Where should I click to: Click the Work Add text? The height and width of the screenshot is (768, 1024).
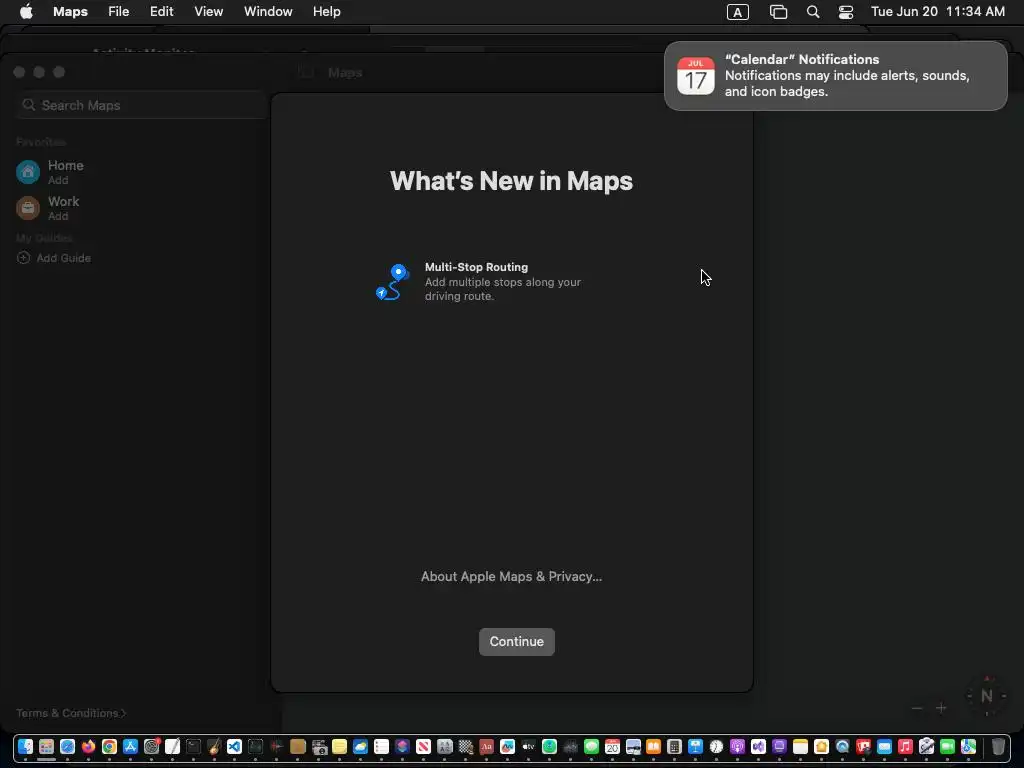[57, 216]
